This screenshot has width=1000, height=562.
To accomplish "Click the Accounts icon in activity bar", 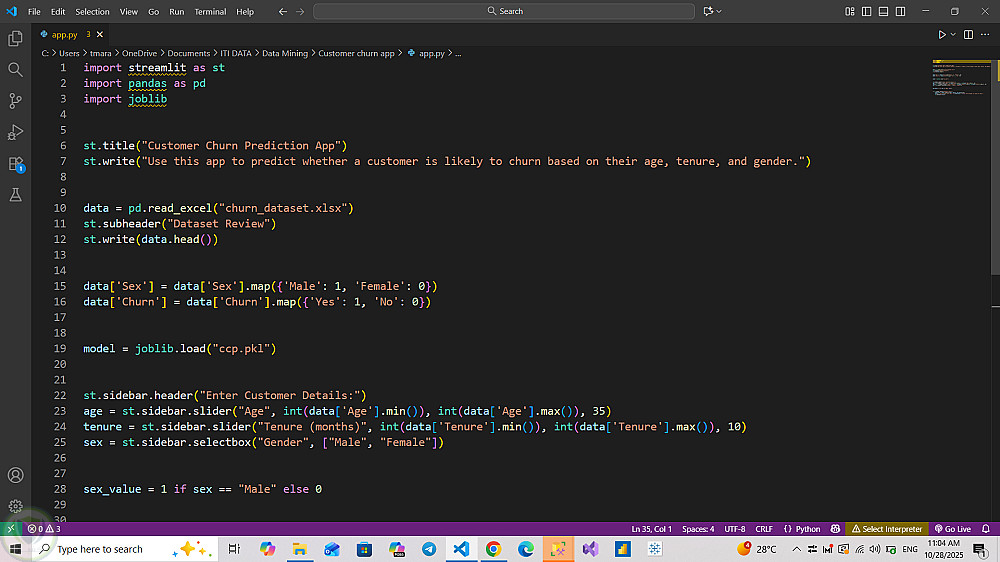I will point(15,475).
